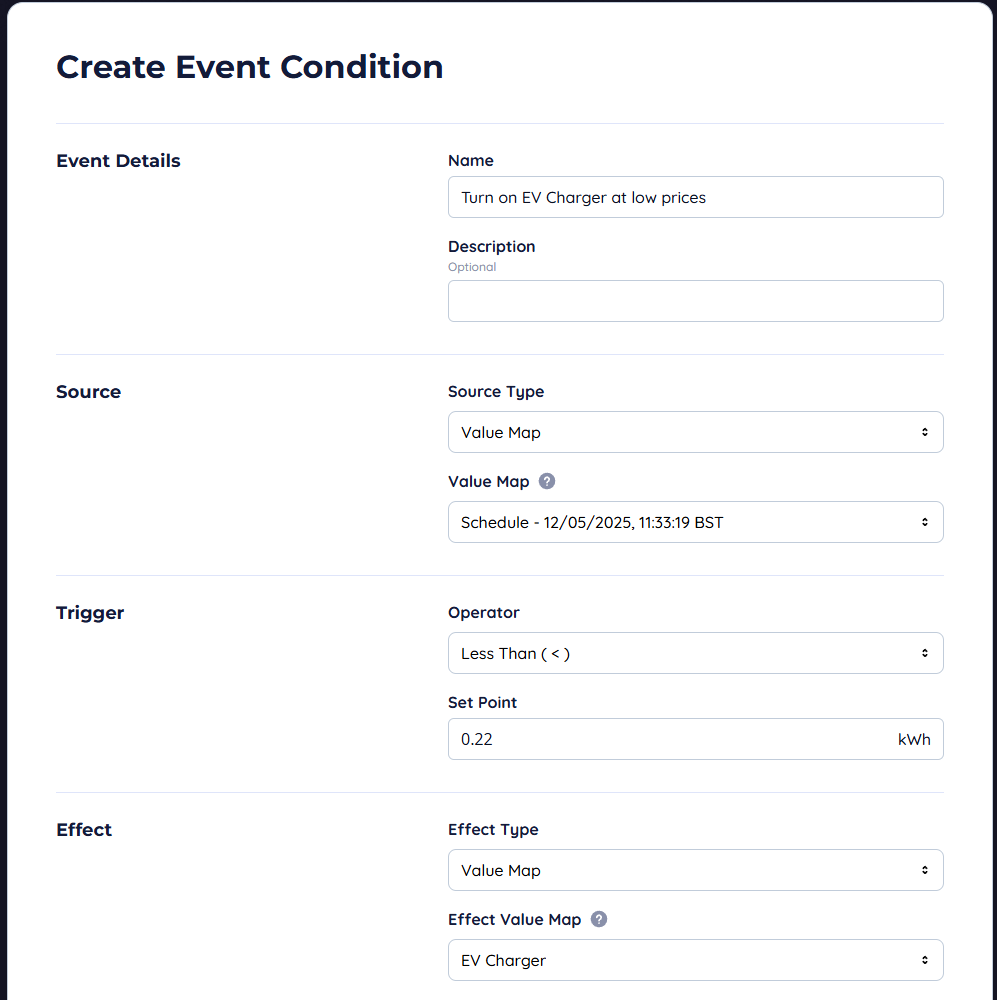Click the Effect section heading on the left
The height and width of the screenshot is (1000, 997).
click(x=84, y=830)
